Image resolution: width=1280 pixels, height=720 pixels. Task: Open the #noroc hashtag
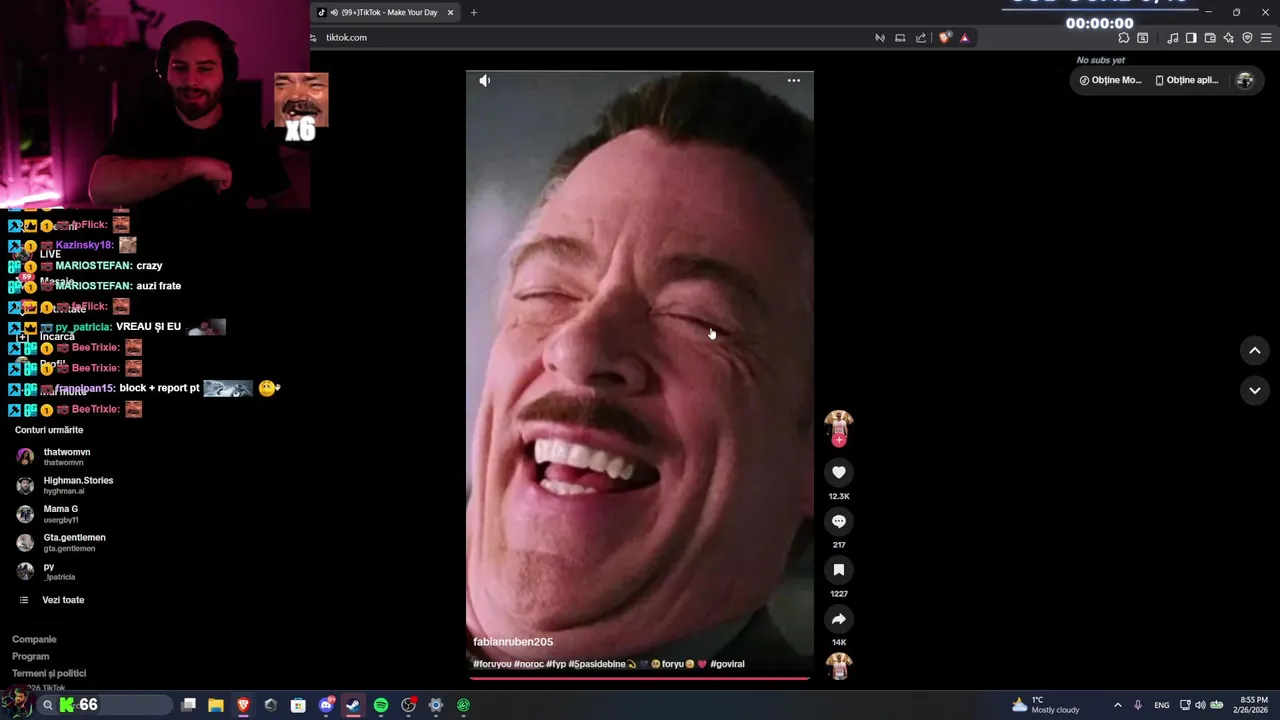point(529,664)
